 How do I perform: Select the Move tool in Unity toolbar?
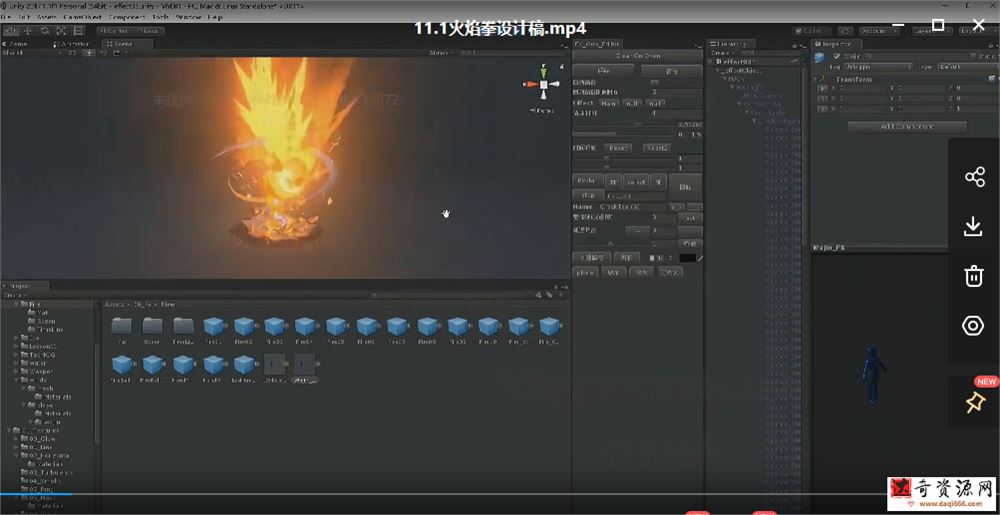(x=27, y=31)
